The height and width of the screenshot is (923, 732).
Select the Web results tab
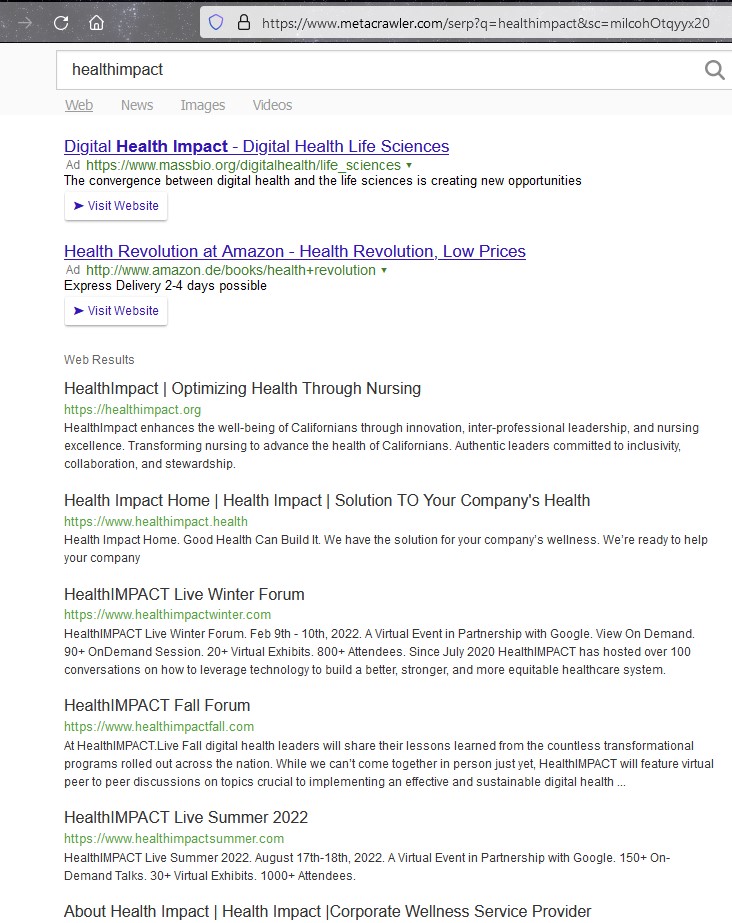(79, 105)
